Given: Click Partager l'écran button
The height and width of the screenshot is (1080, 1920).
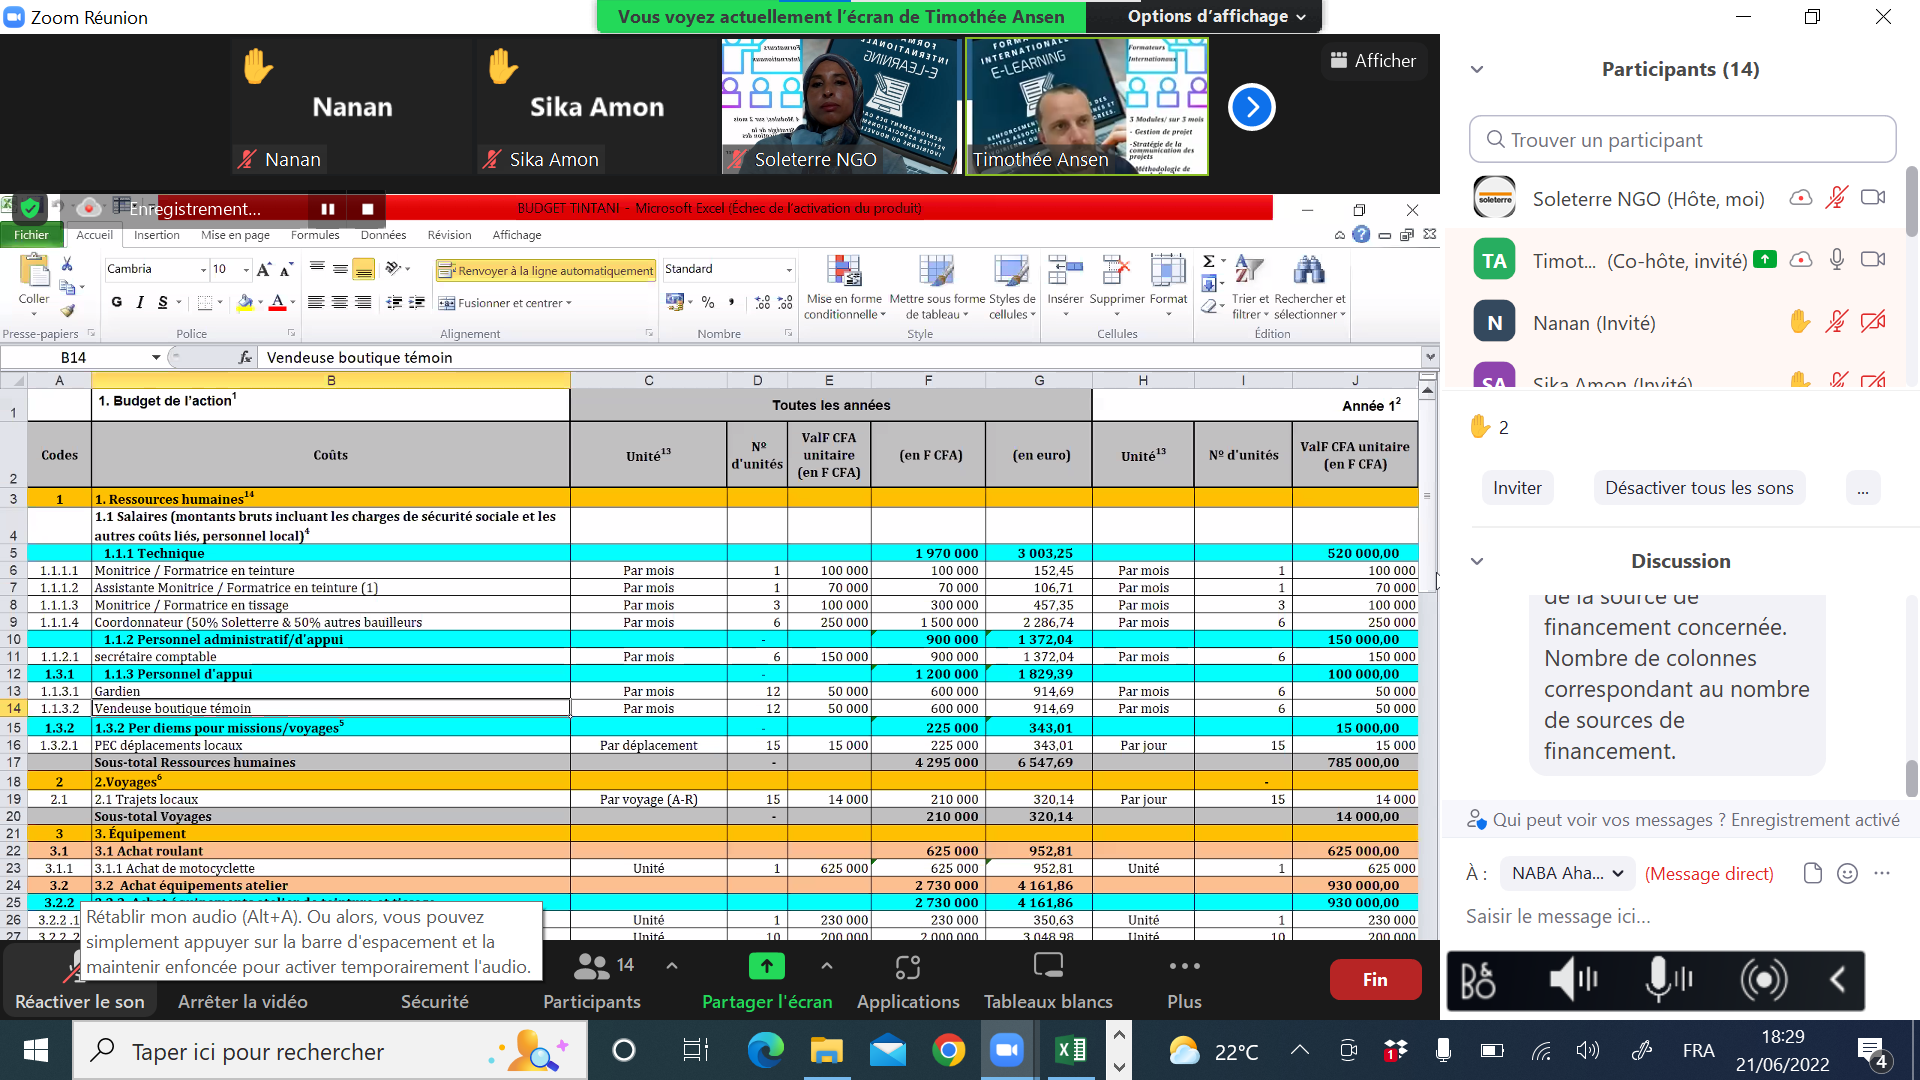Looking at the screenshot, I should pos(767,981).
